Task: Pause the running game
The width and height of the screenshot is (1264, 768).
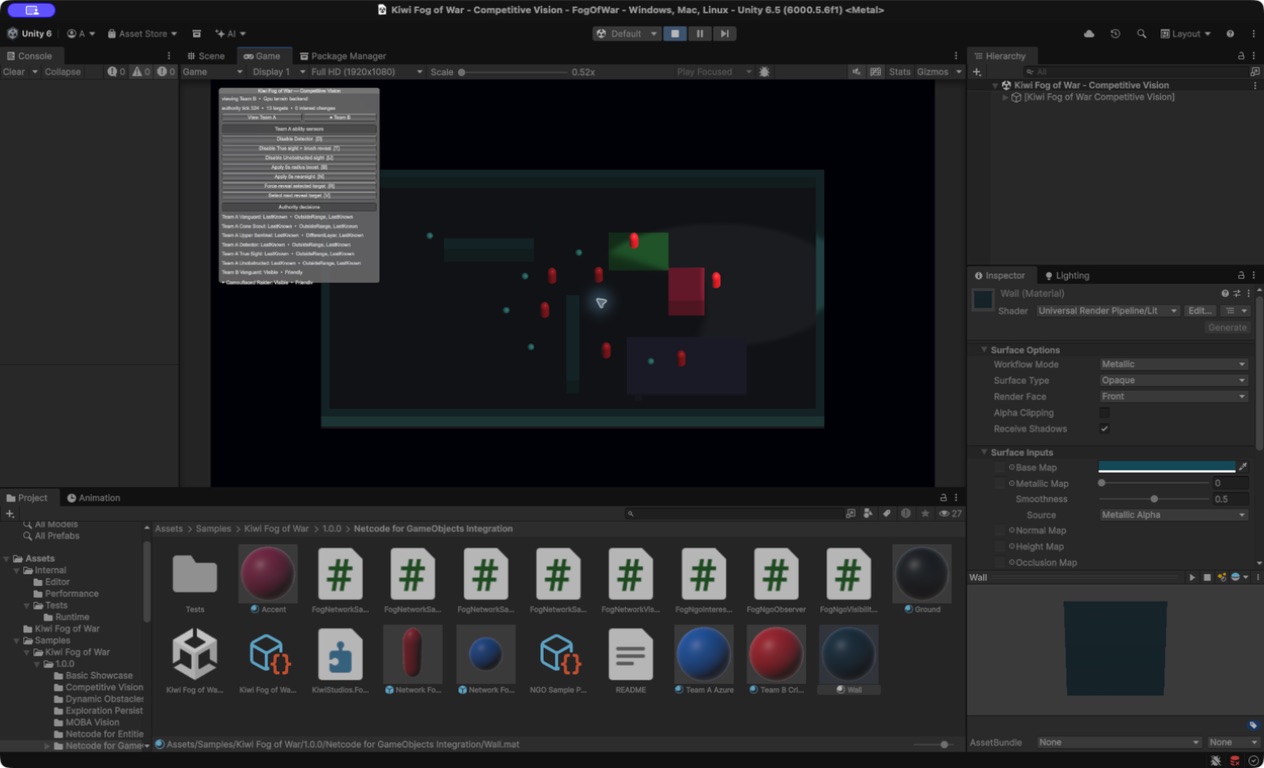Action: click(699, 33)
